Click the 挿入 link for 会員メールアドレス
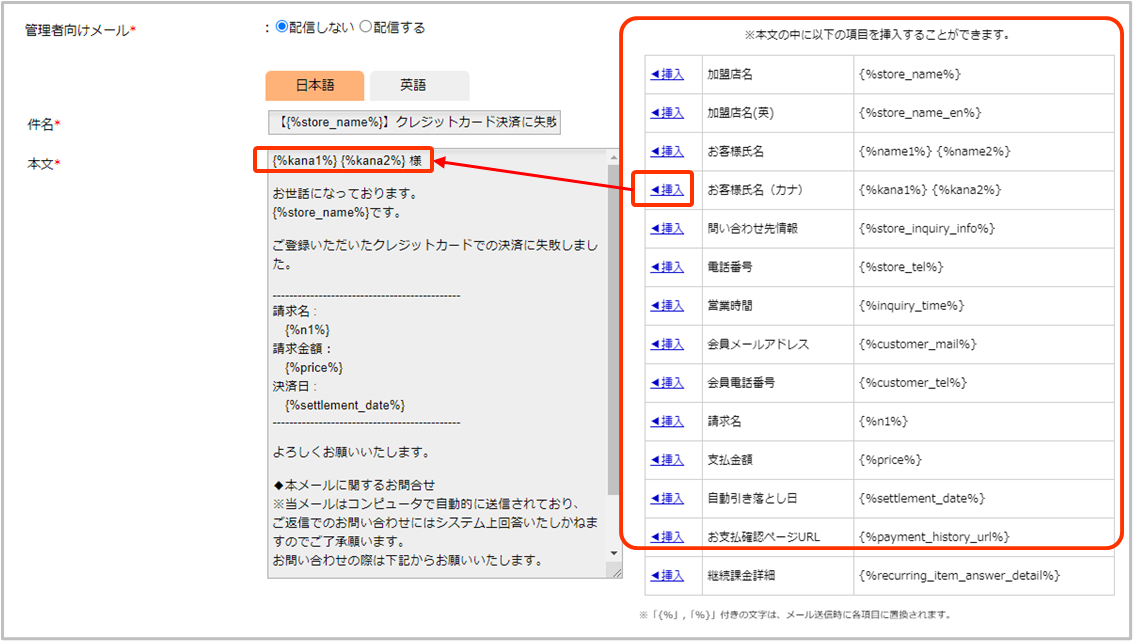 [667, 344]
